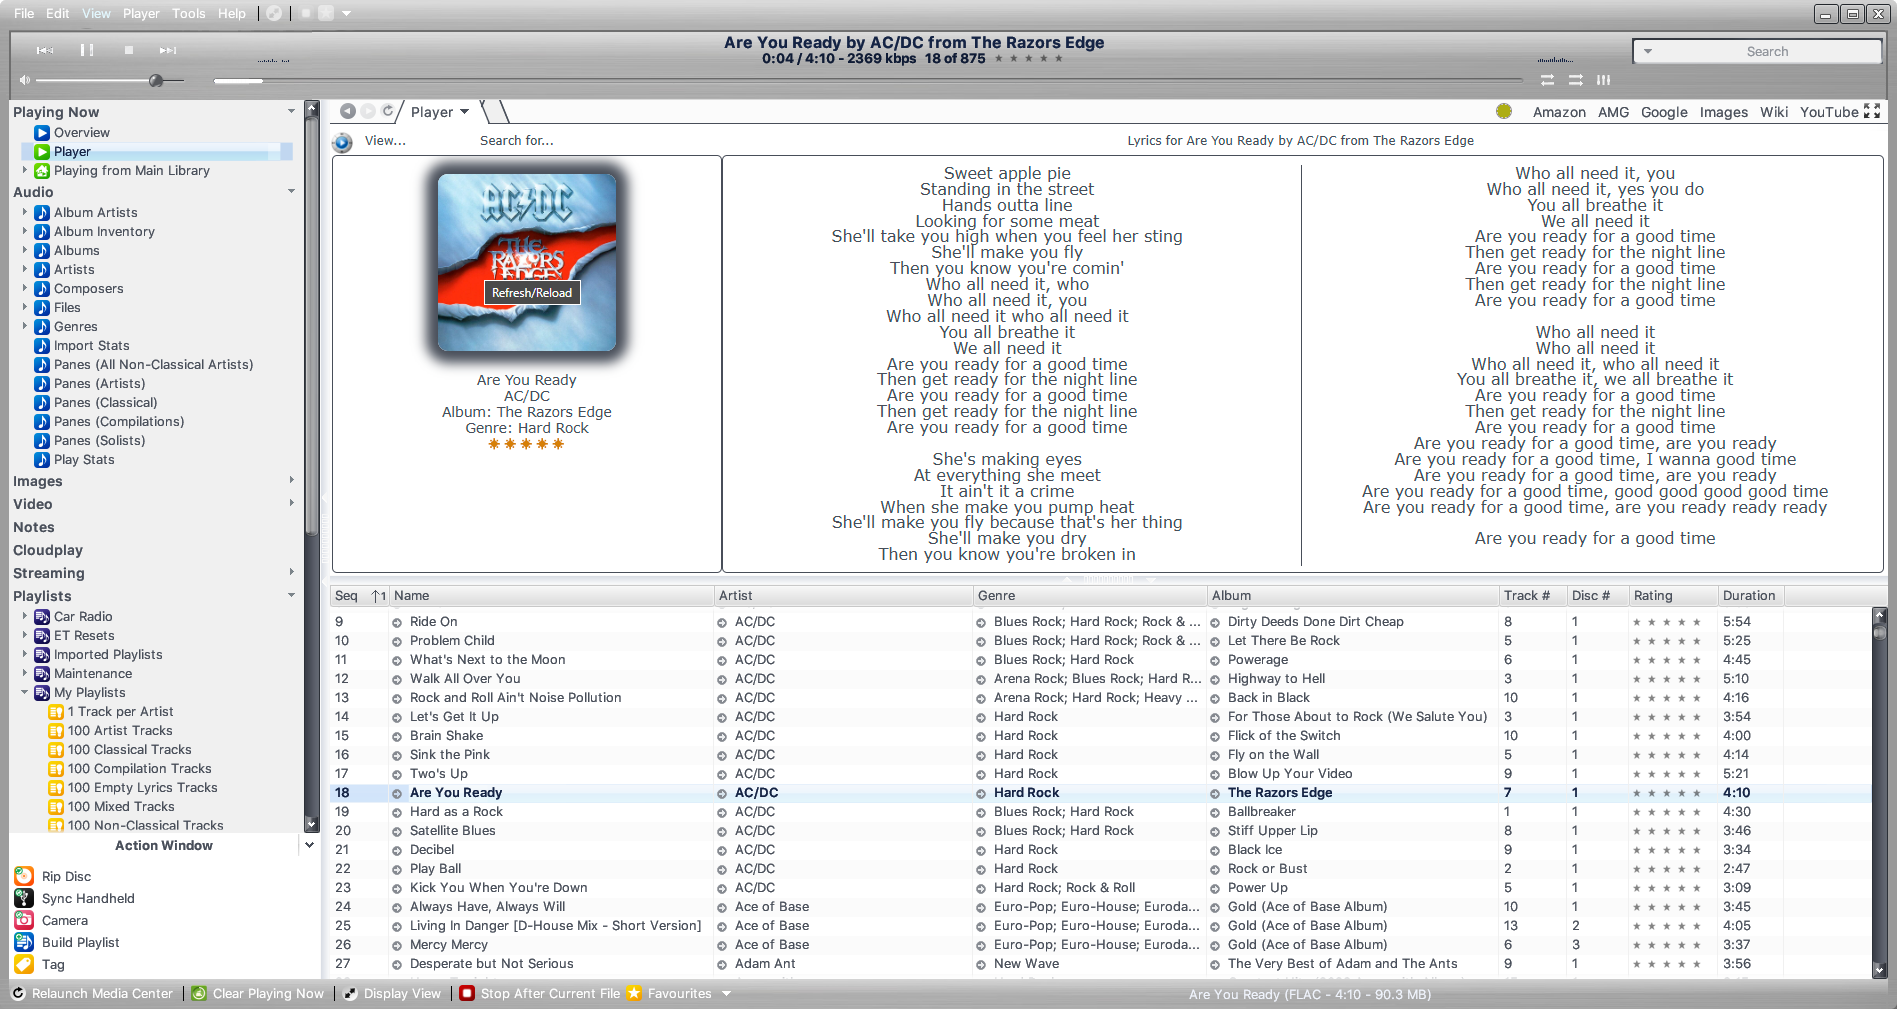Expand the Car Radio playlist group
The image size is (1897, 1009).
tap(25, 616)
